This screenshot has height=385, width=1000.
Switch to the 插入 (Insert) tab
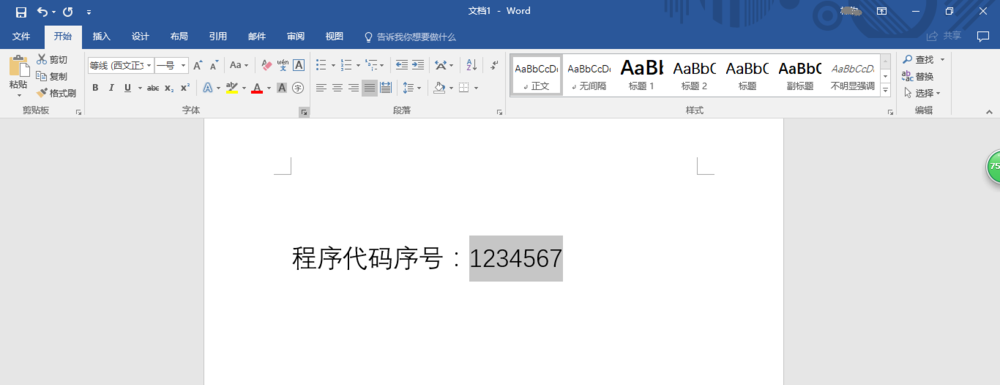click(101, 36)
